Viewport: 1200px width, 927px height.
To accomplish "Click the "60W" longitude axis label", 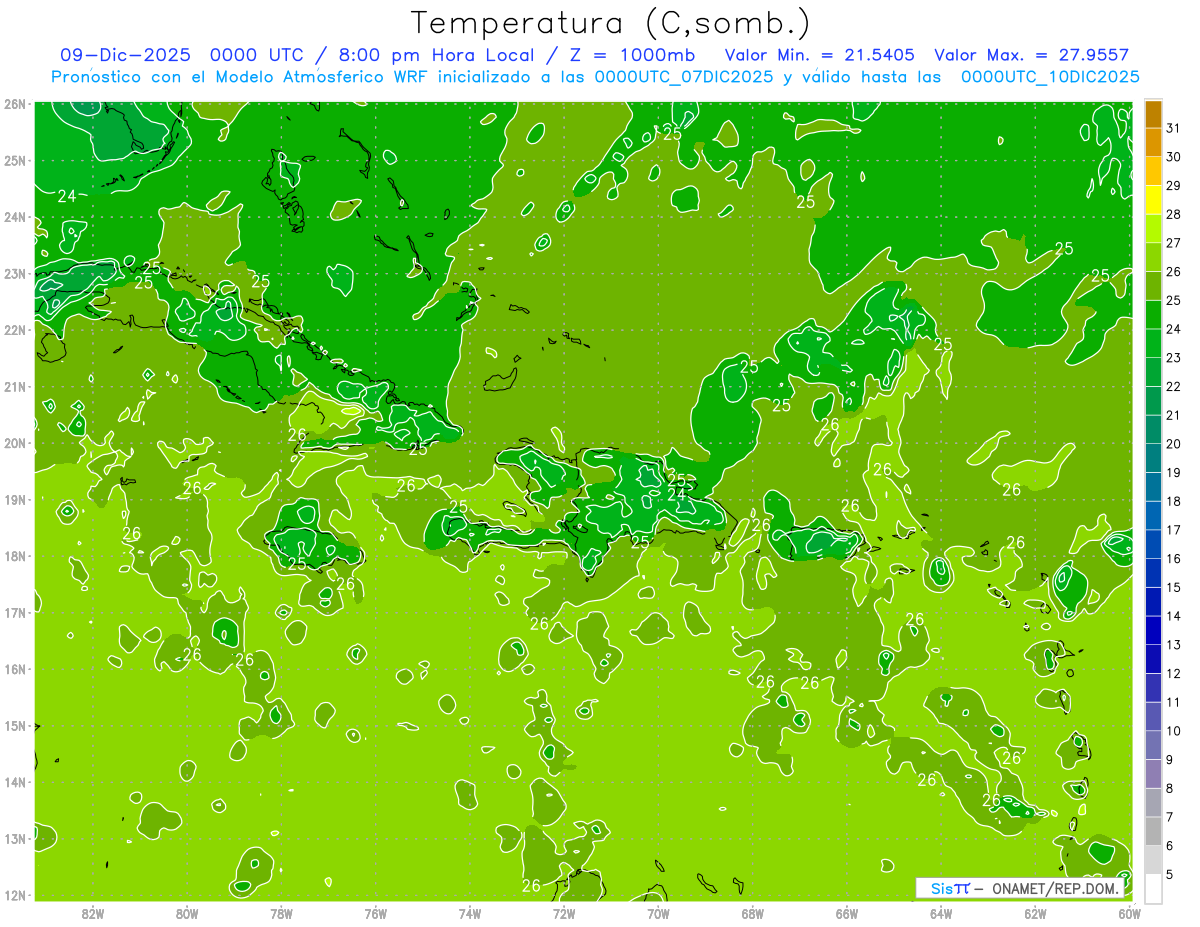I will coord(1130,913).
